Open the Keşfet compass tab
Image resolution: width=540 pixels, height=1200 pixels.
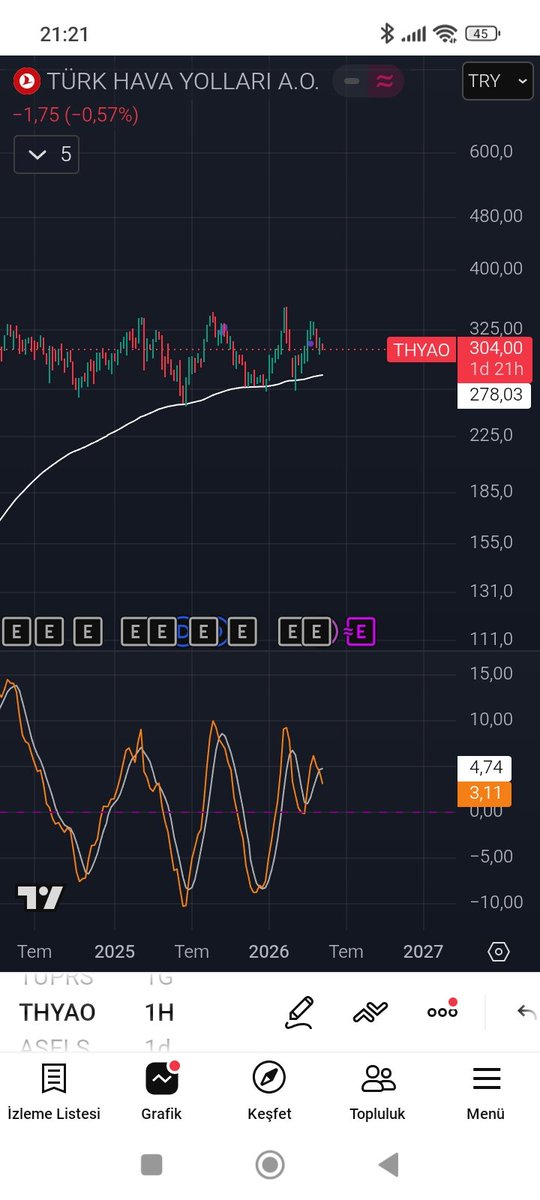269,1092
